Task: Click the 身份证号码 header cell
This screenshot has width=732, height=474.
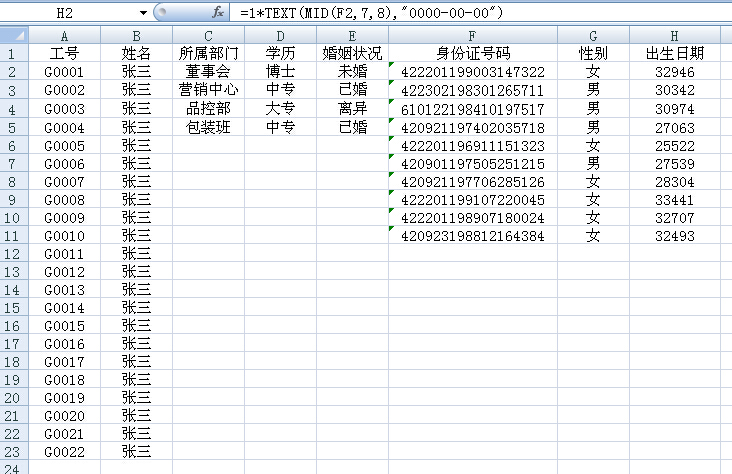Action: [472, 53]
